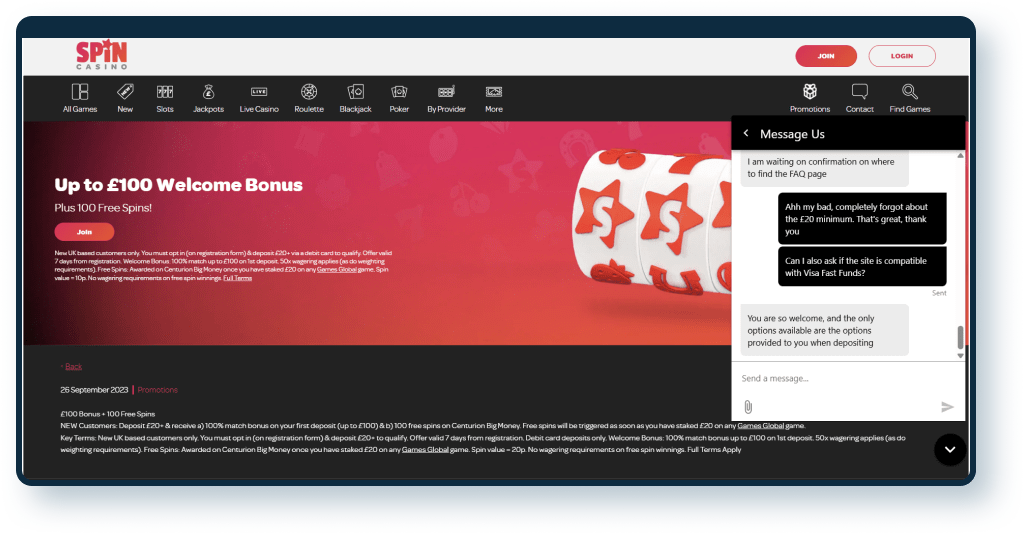
Task: Click the 'Message Us' chat title
Action: (x=792, y=134)
